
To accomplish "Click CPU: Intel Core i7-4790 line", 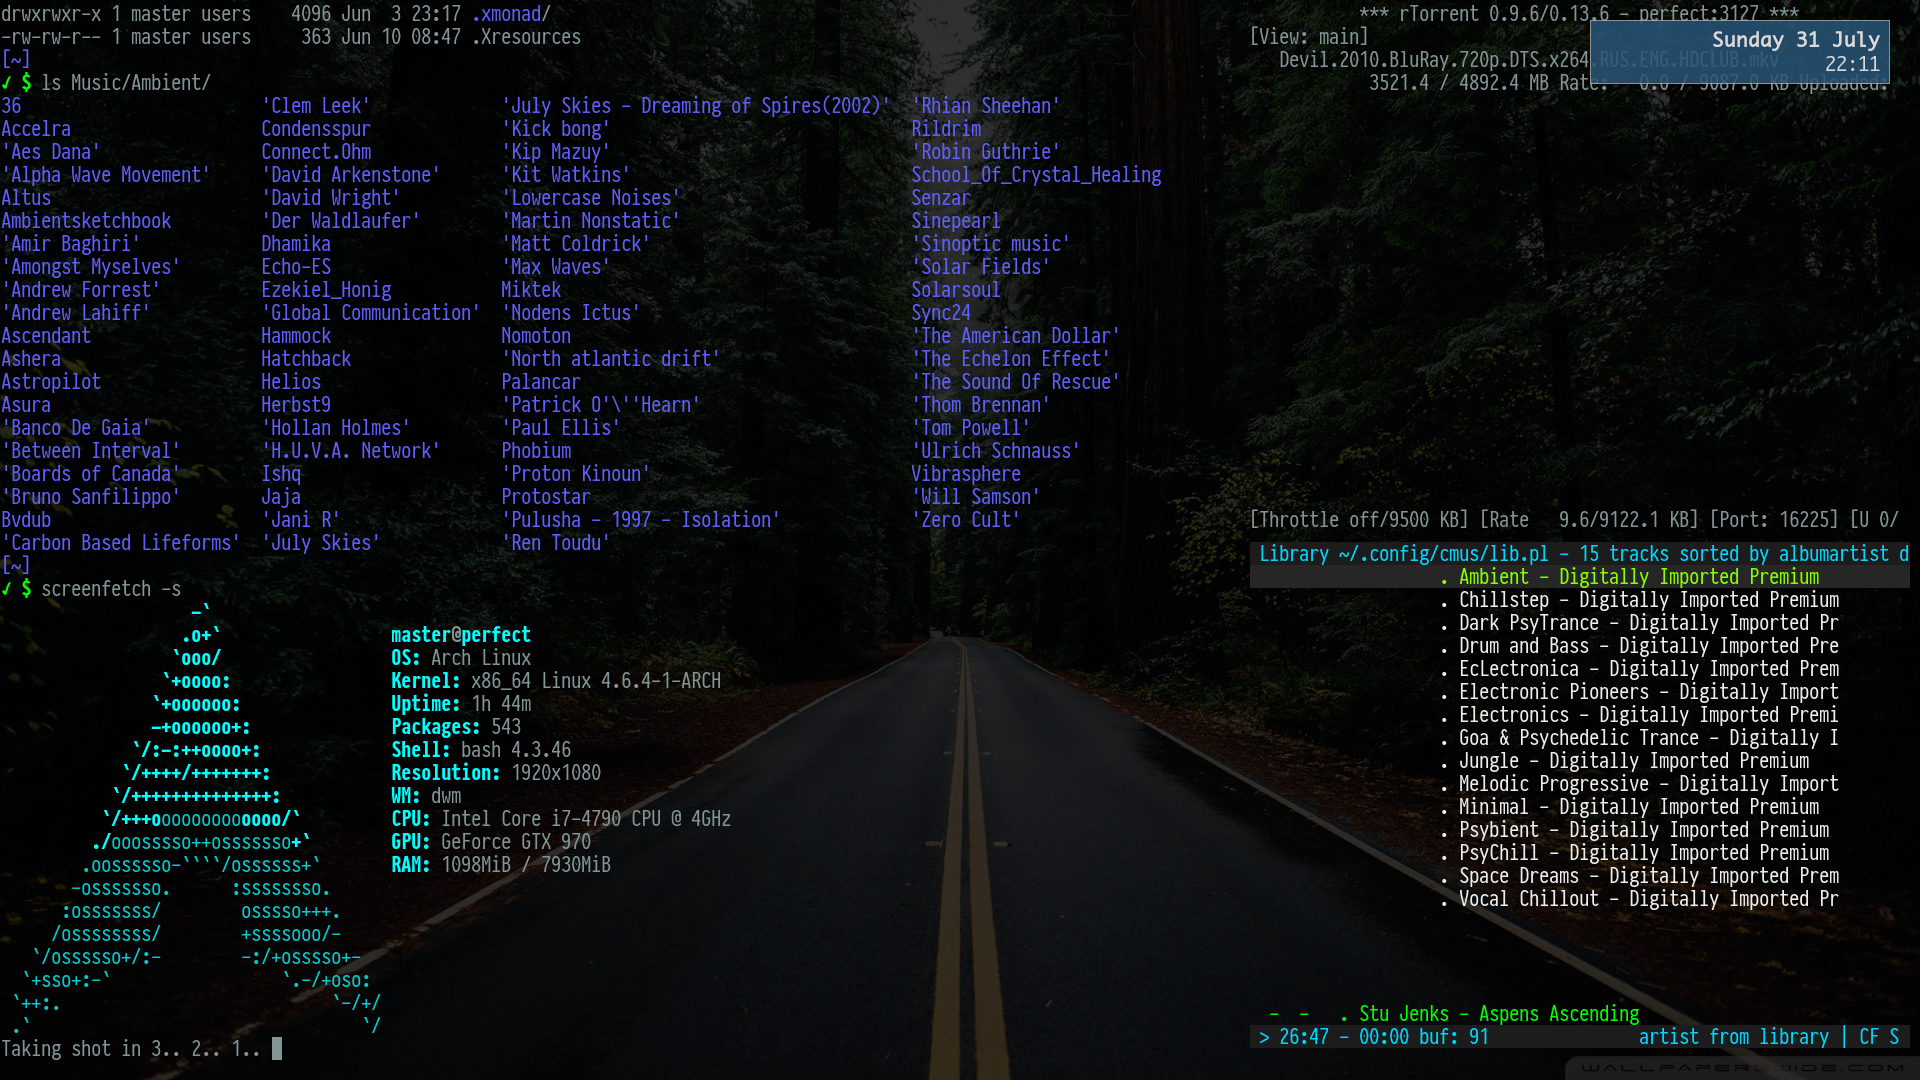I will pyautogui.click(x=561, y=819).
